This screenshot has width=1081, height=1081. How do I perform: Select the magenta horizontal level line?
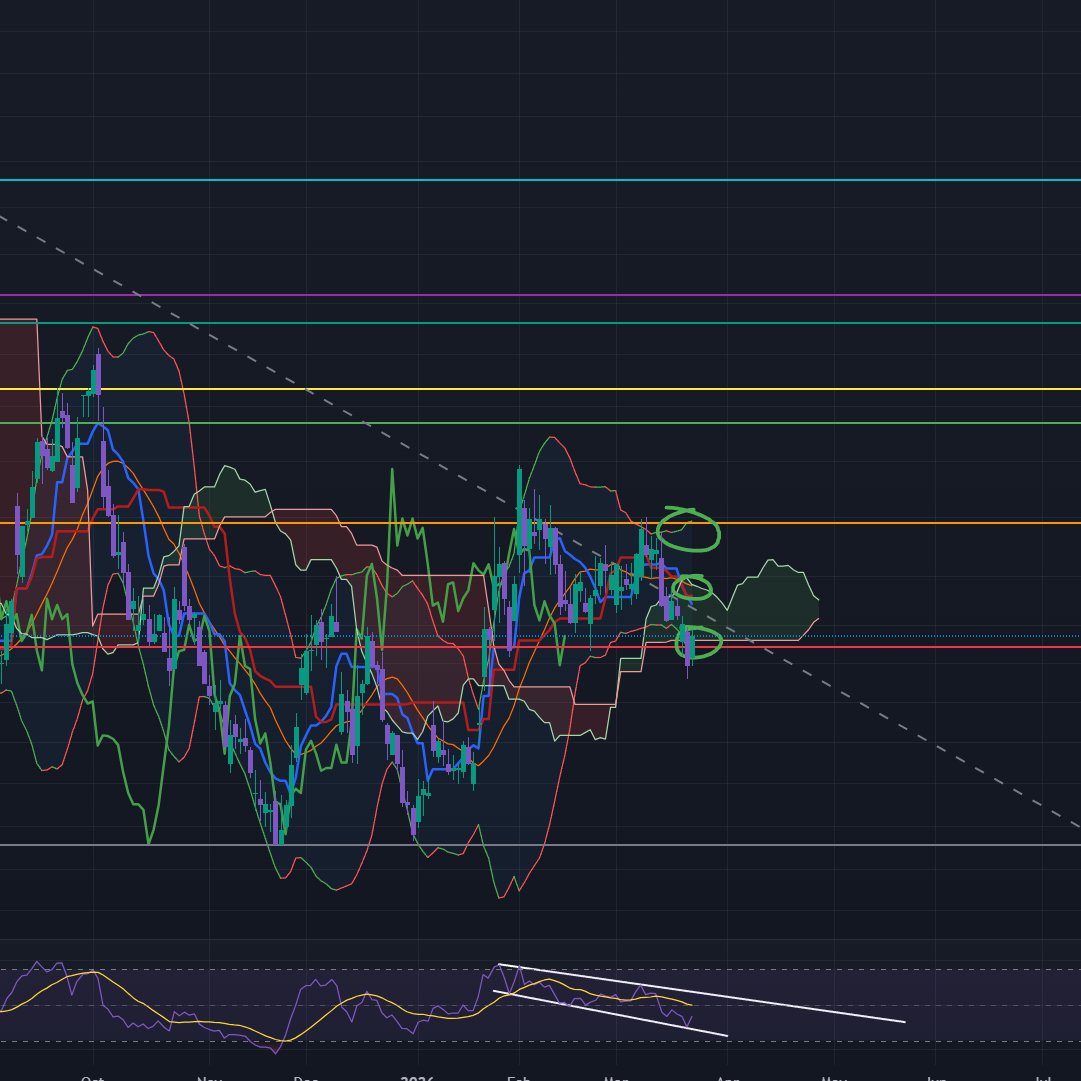point(540,295)
